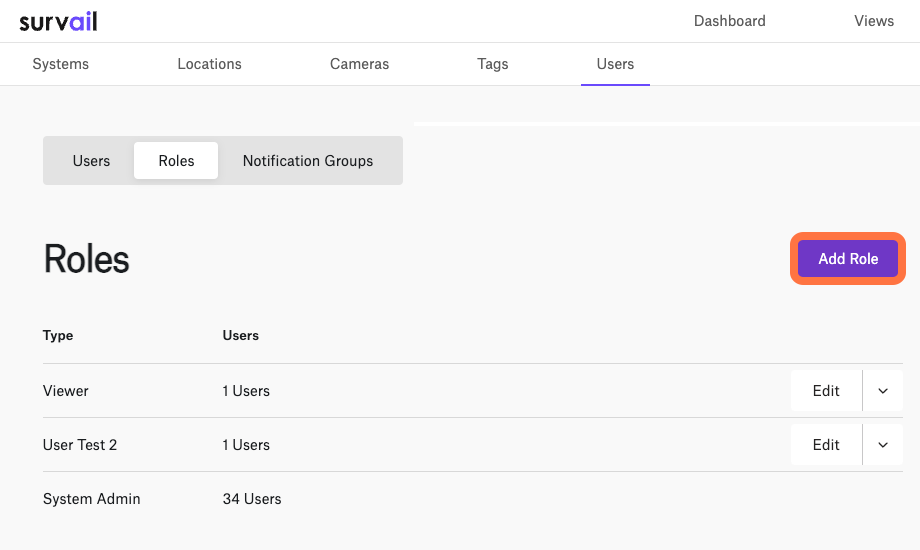The image size is (920, 550).
Task: Edit the User Test 2 role
Action: click(826, 445)
